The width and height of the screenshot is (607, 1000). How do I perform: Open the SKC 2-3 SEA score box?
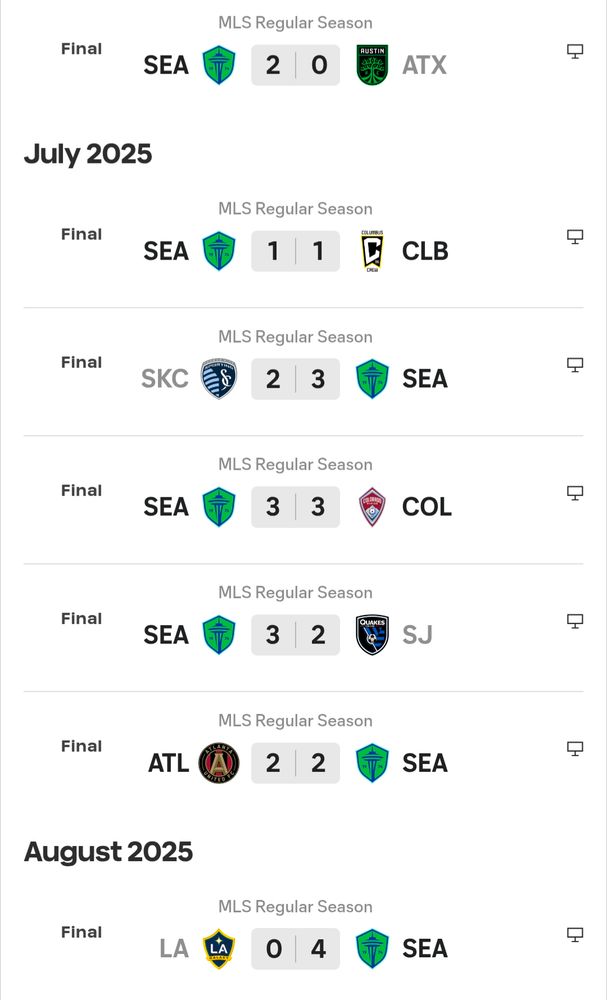[x=295, y=379]
